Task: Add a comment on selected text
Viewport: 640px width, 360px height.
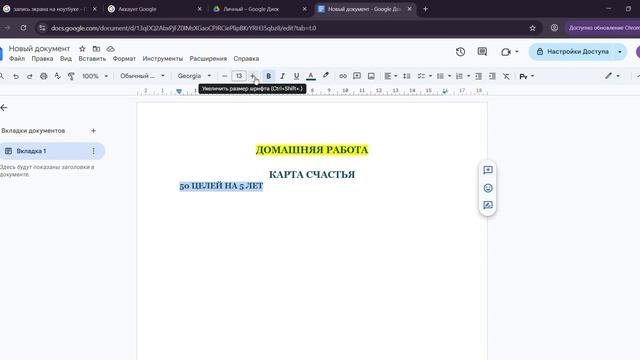Action: [x=488, y=170]
